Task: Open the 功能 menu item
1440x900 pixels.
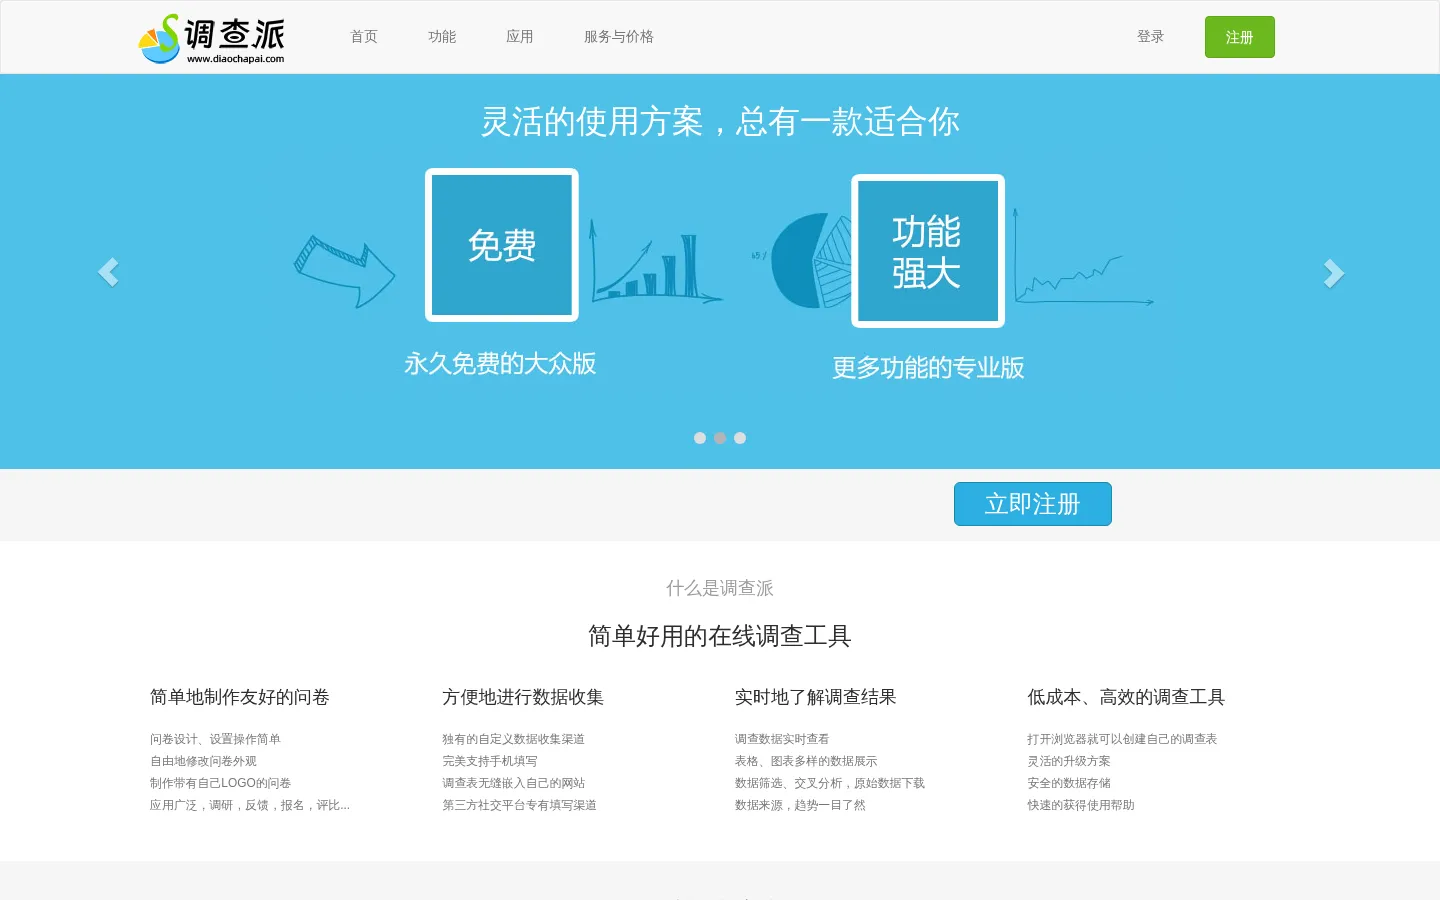Action: click(442, 37)
